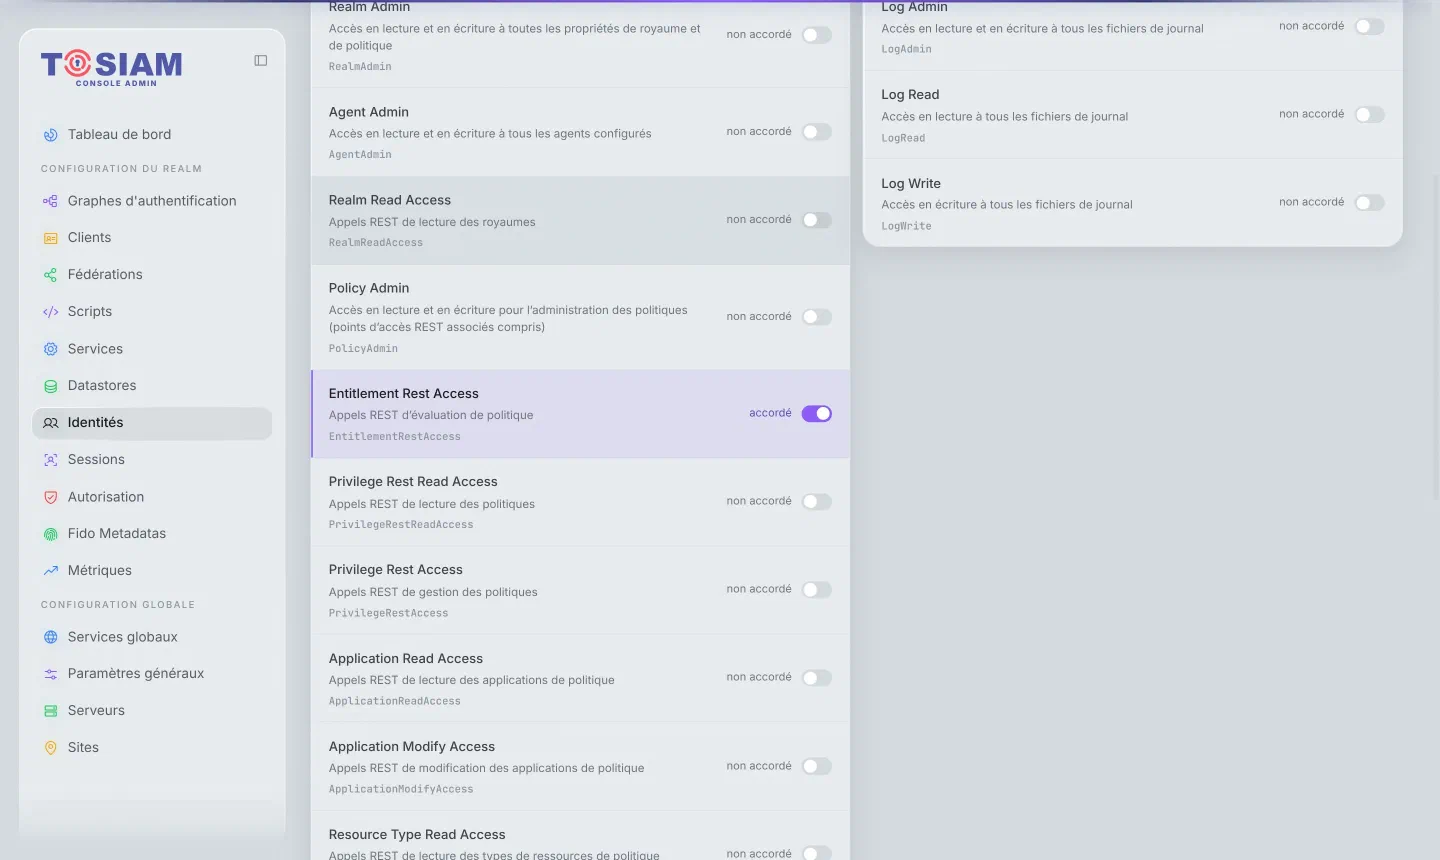Click the accordé status label
The height and width of the screenshot is (860, 1440).
tap(770, 413)
